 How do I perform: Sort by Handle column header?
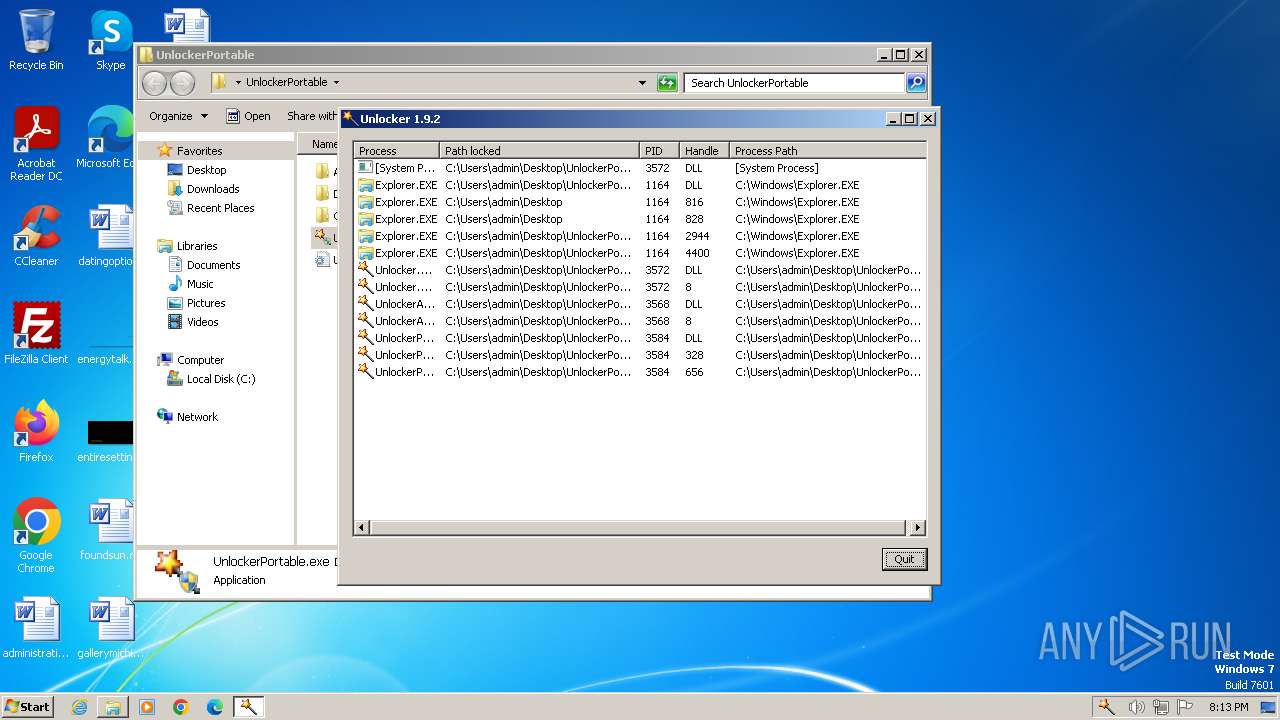[x=704, y=151]
